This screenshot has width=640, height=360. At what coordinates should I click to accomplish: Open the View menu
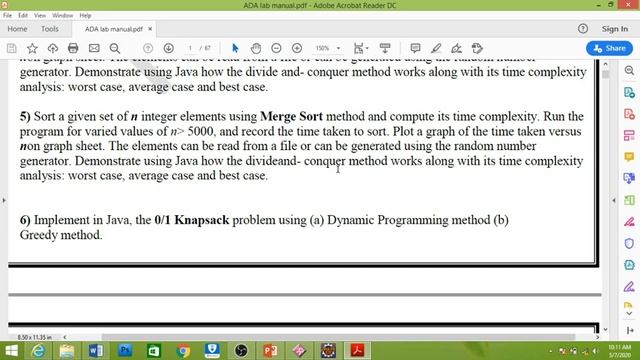click(40, 16)
